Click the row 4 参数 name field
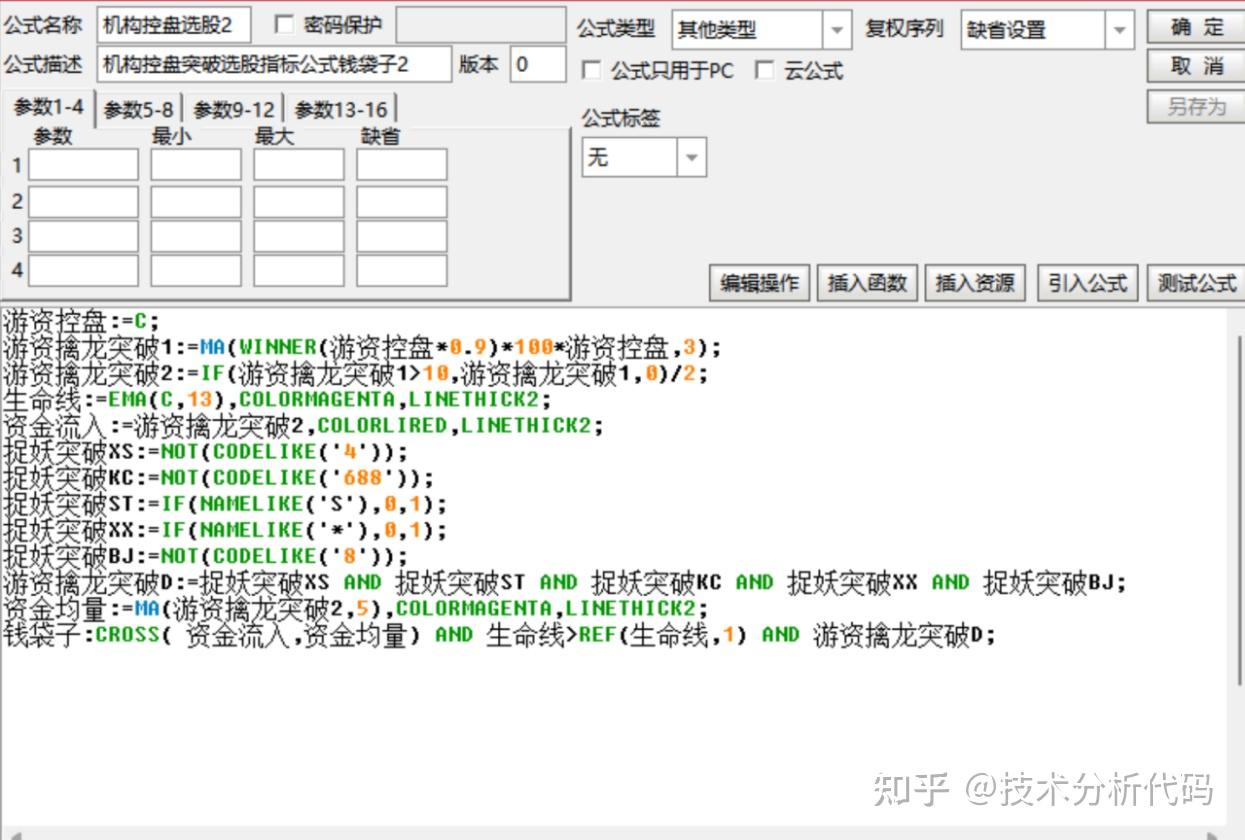 [x=83, y=270]
